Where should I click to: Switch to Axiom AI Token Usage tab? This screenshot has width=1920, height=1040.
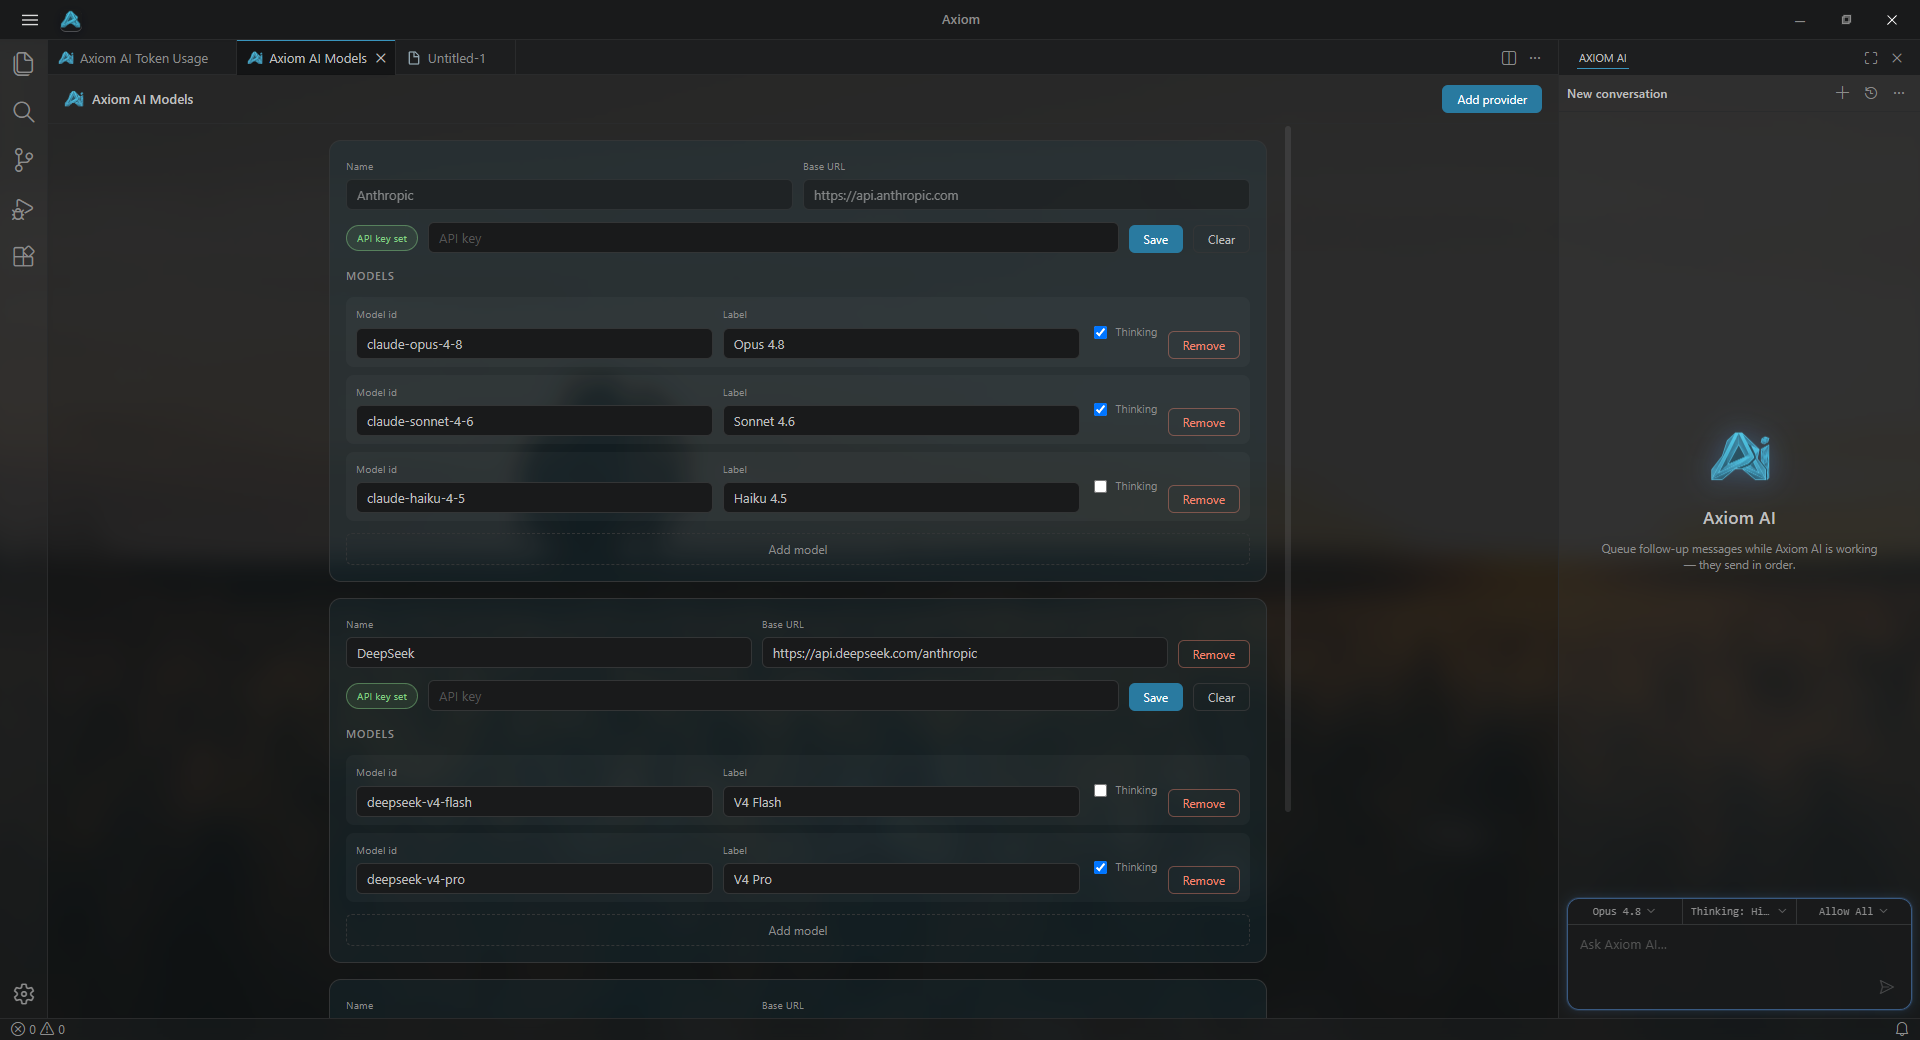[x=142, y=58]
